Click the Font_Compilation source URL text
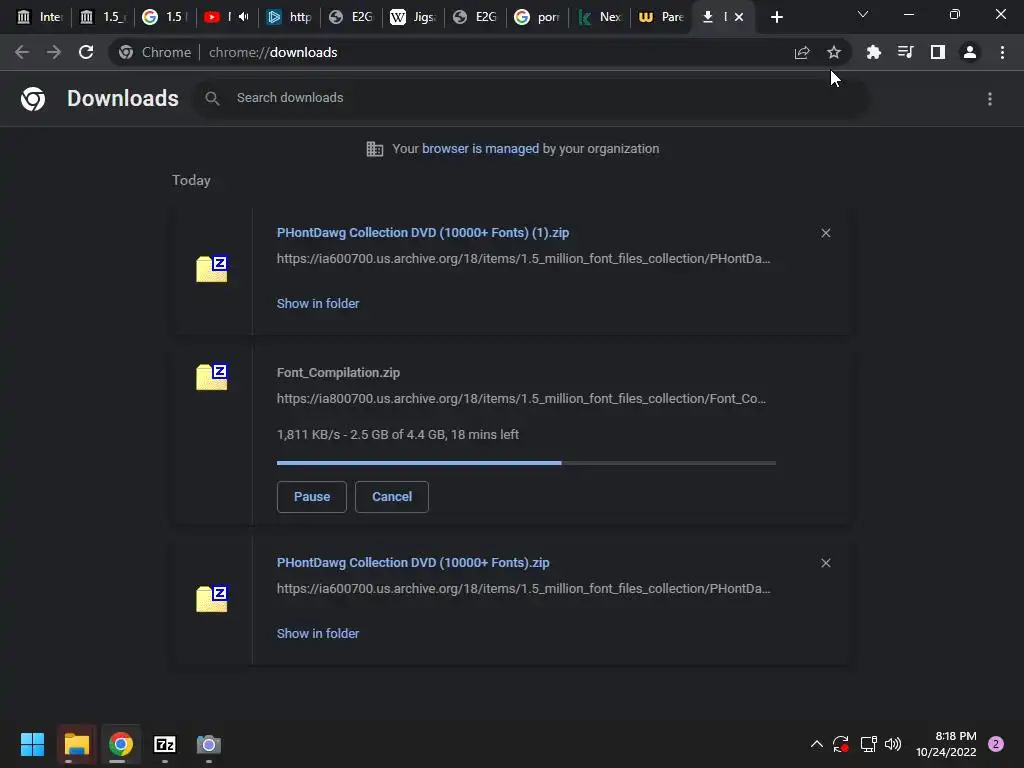This screenshot has height=768, width=1024. click(x=521, y=398)
